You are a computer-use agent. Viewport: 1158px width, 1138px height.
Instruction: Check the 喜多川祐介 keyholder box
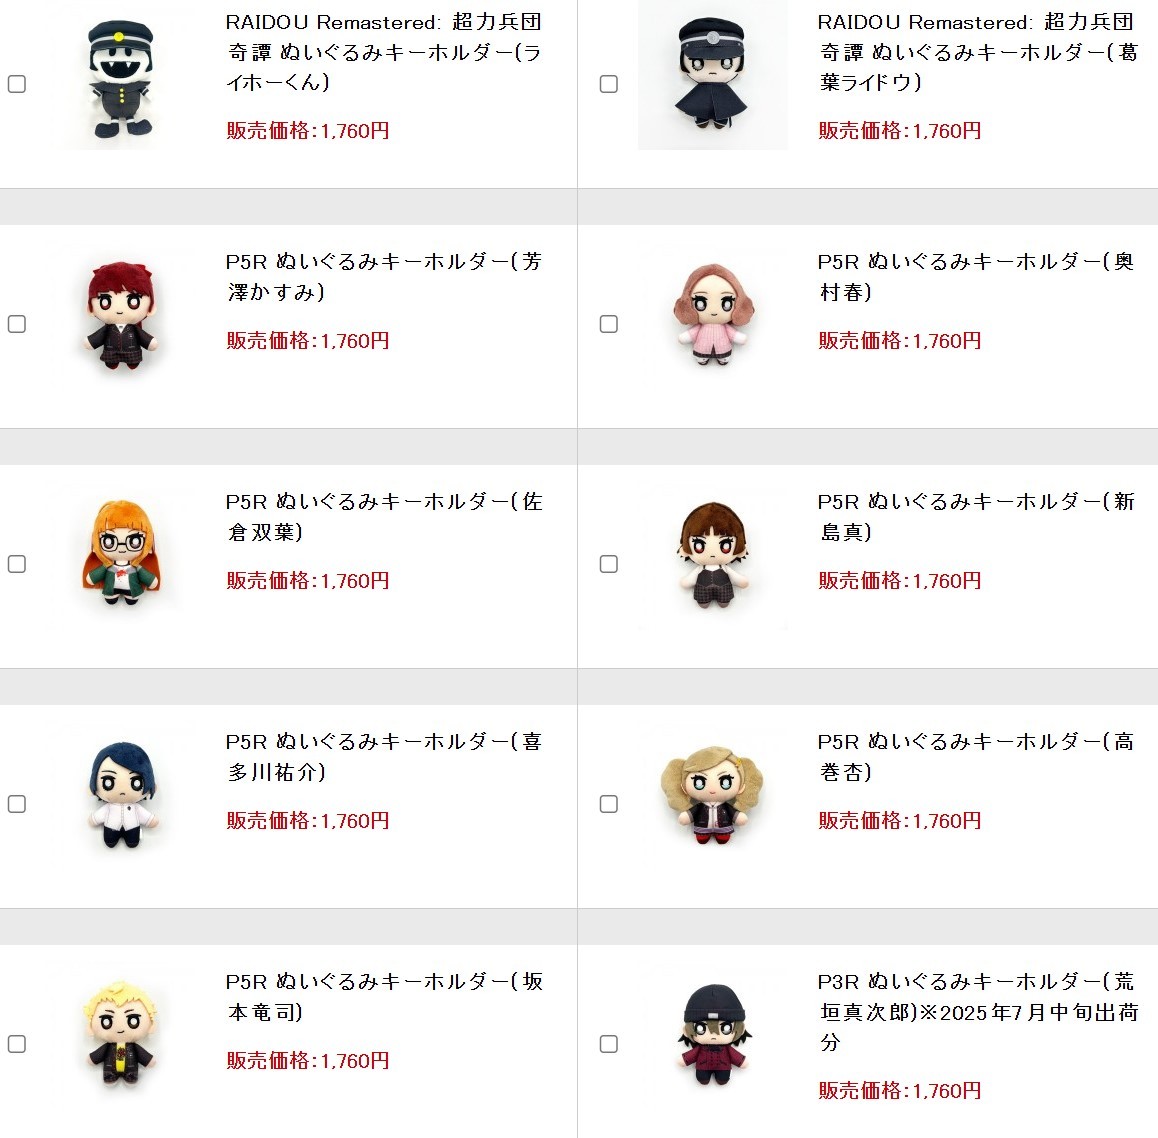[17, 804]
